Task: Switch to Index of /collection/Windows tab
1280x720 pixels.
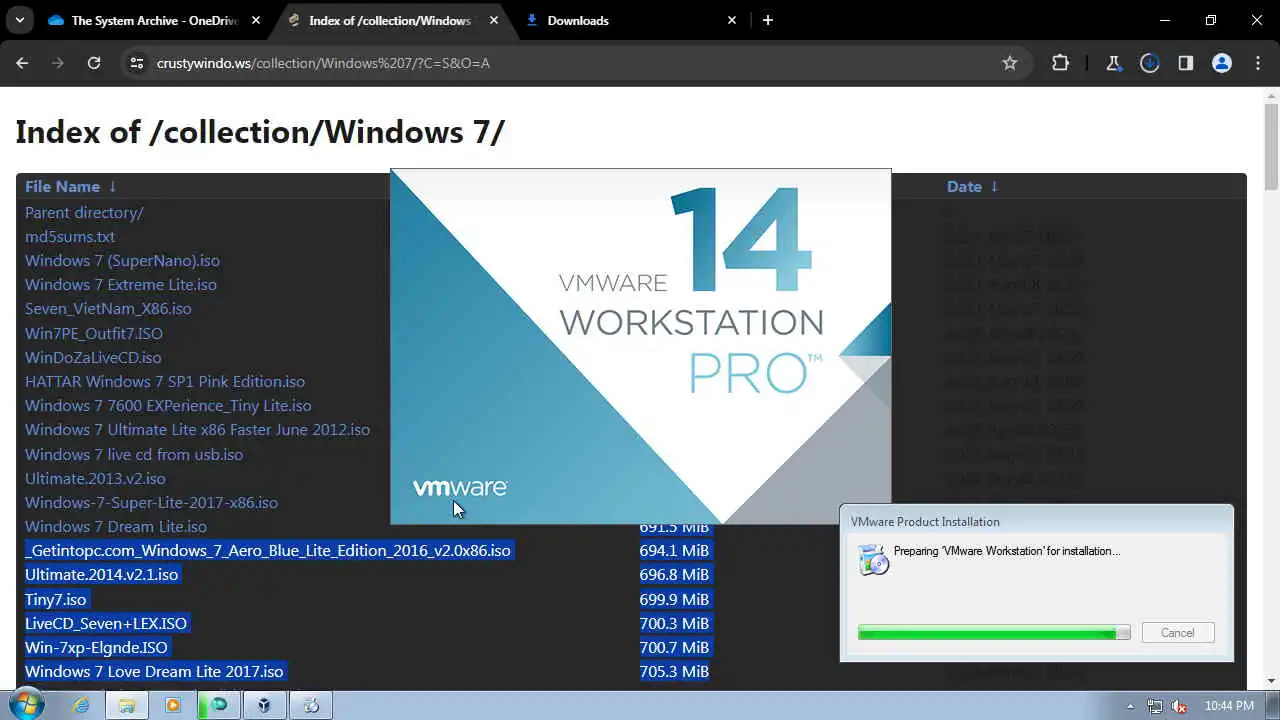Action: click(393, 20)
